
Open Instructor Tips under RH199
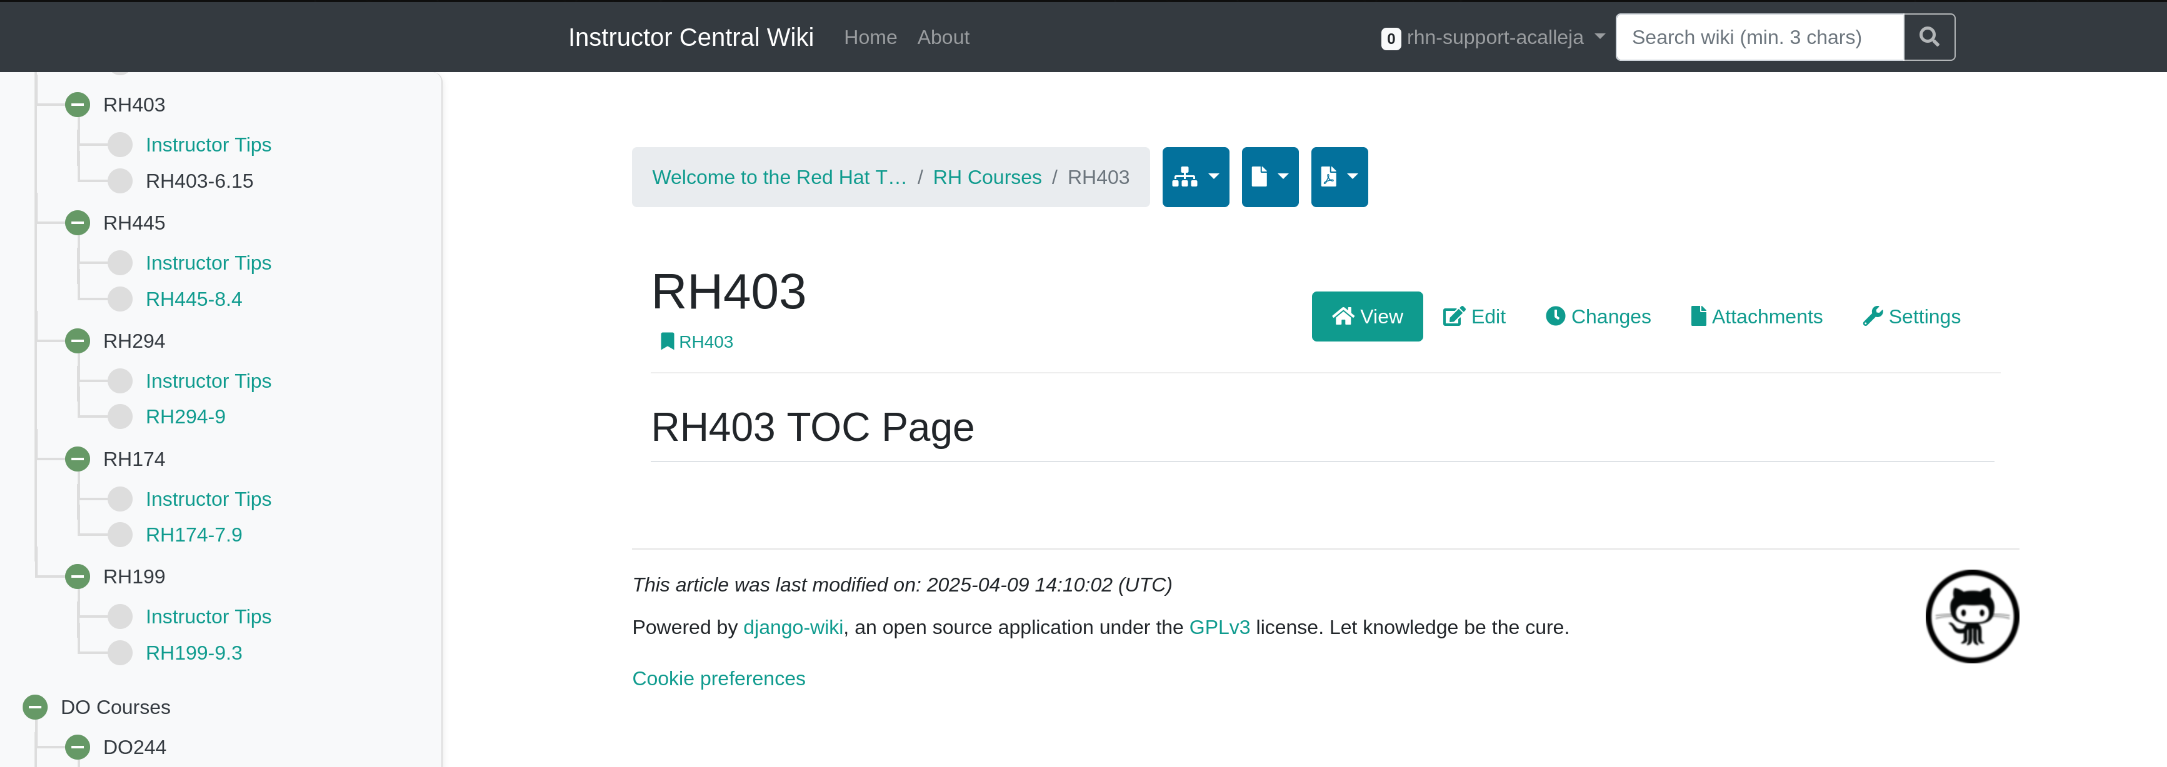[208, 617]
